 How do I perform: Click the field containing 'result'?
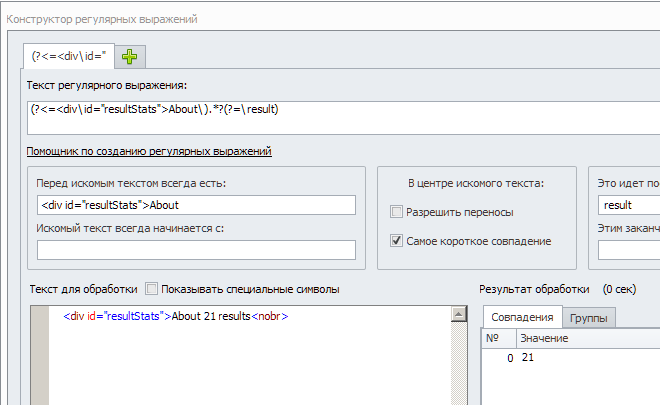628,205
